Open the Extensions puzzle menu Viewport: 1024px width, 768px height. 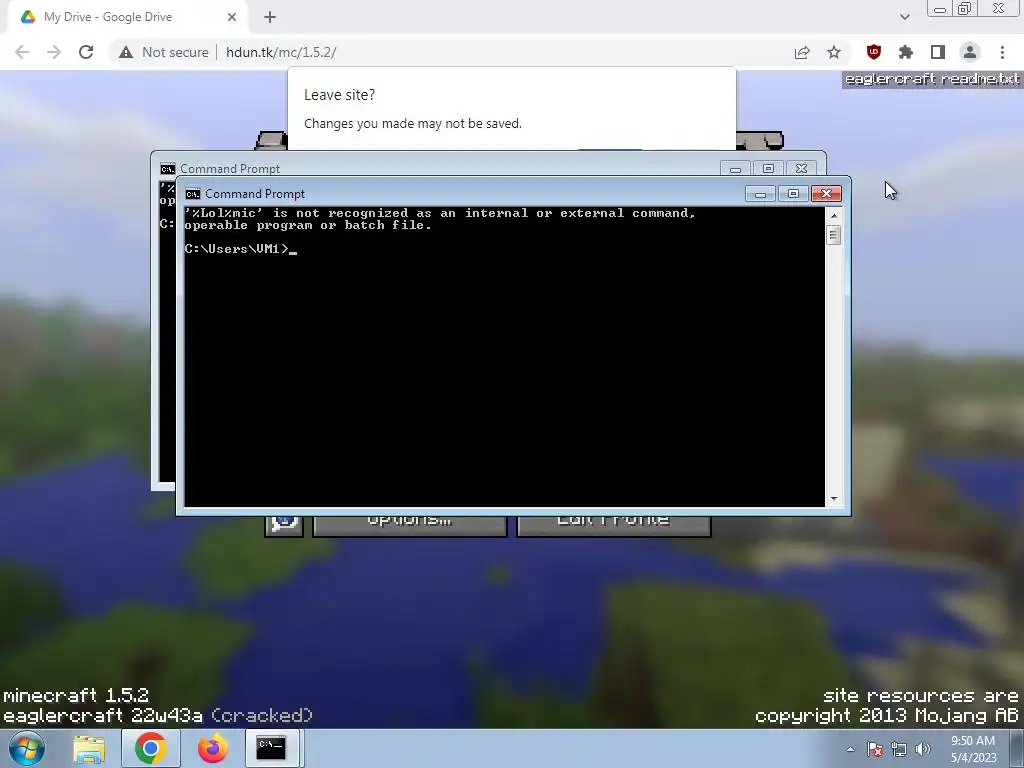point(905,52)
